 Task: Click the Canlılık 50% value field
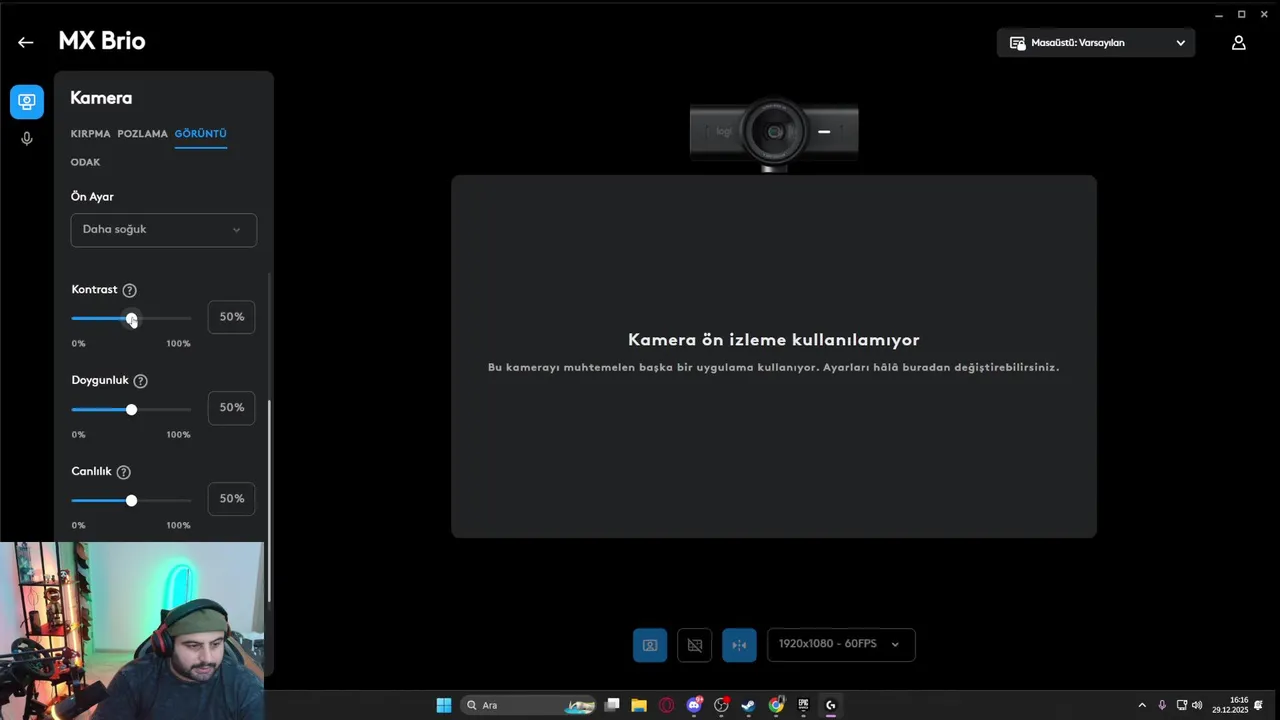click(231, 499)
